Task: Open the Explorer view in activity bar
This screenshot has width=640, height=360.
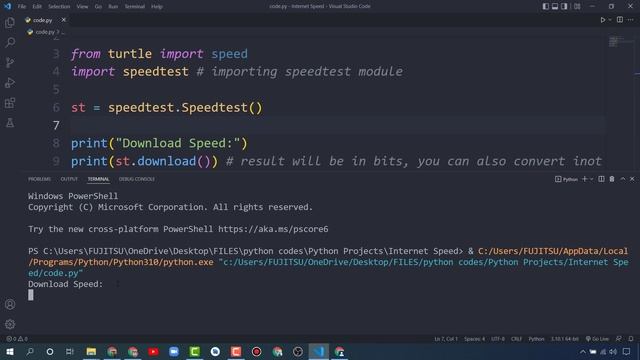Action: point(10,22)
